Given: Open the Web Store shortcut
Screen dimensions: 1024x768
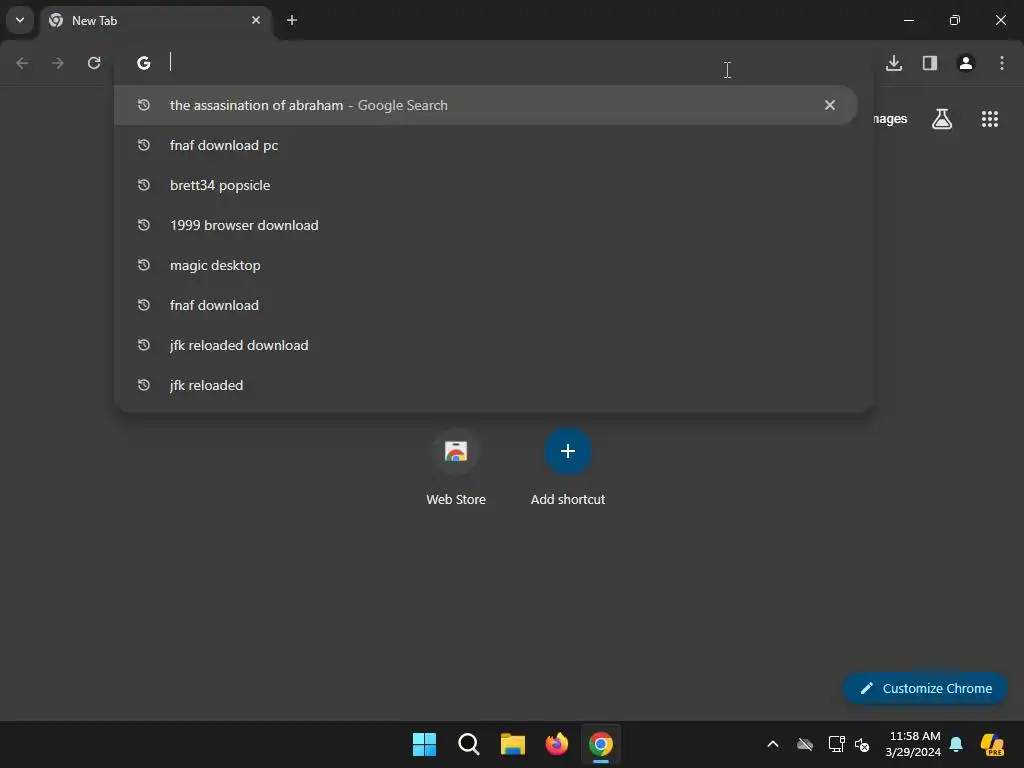Looking at the screenshot, I should click(456, 468).
